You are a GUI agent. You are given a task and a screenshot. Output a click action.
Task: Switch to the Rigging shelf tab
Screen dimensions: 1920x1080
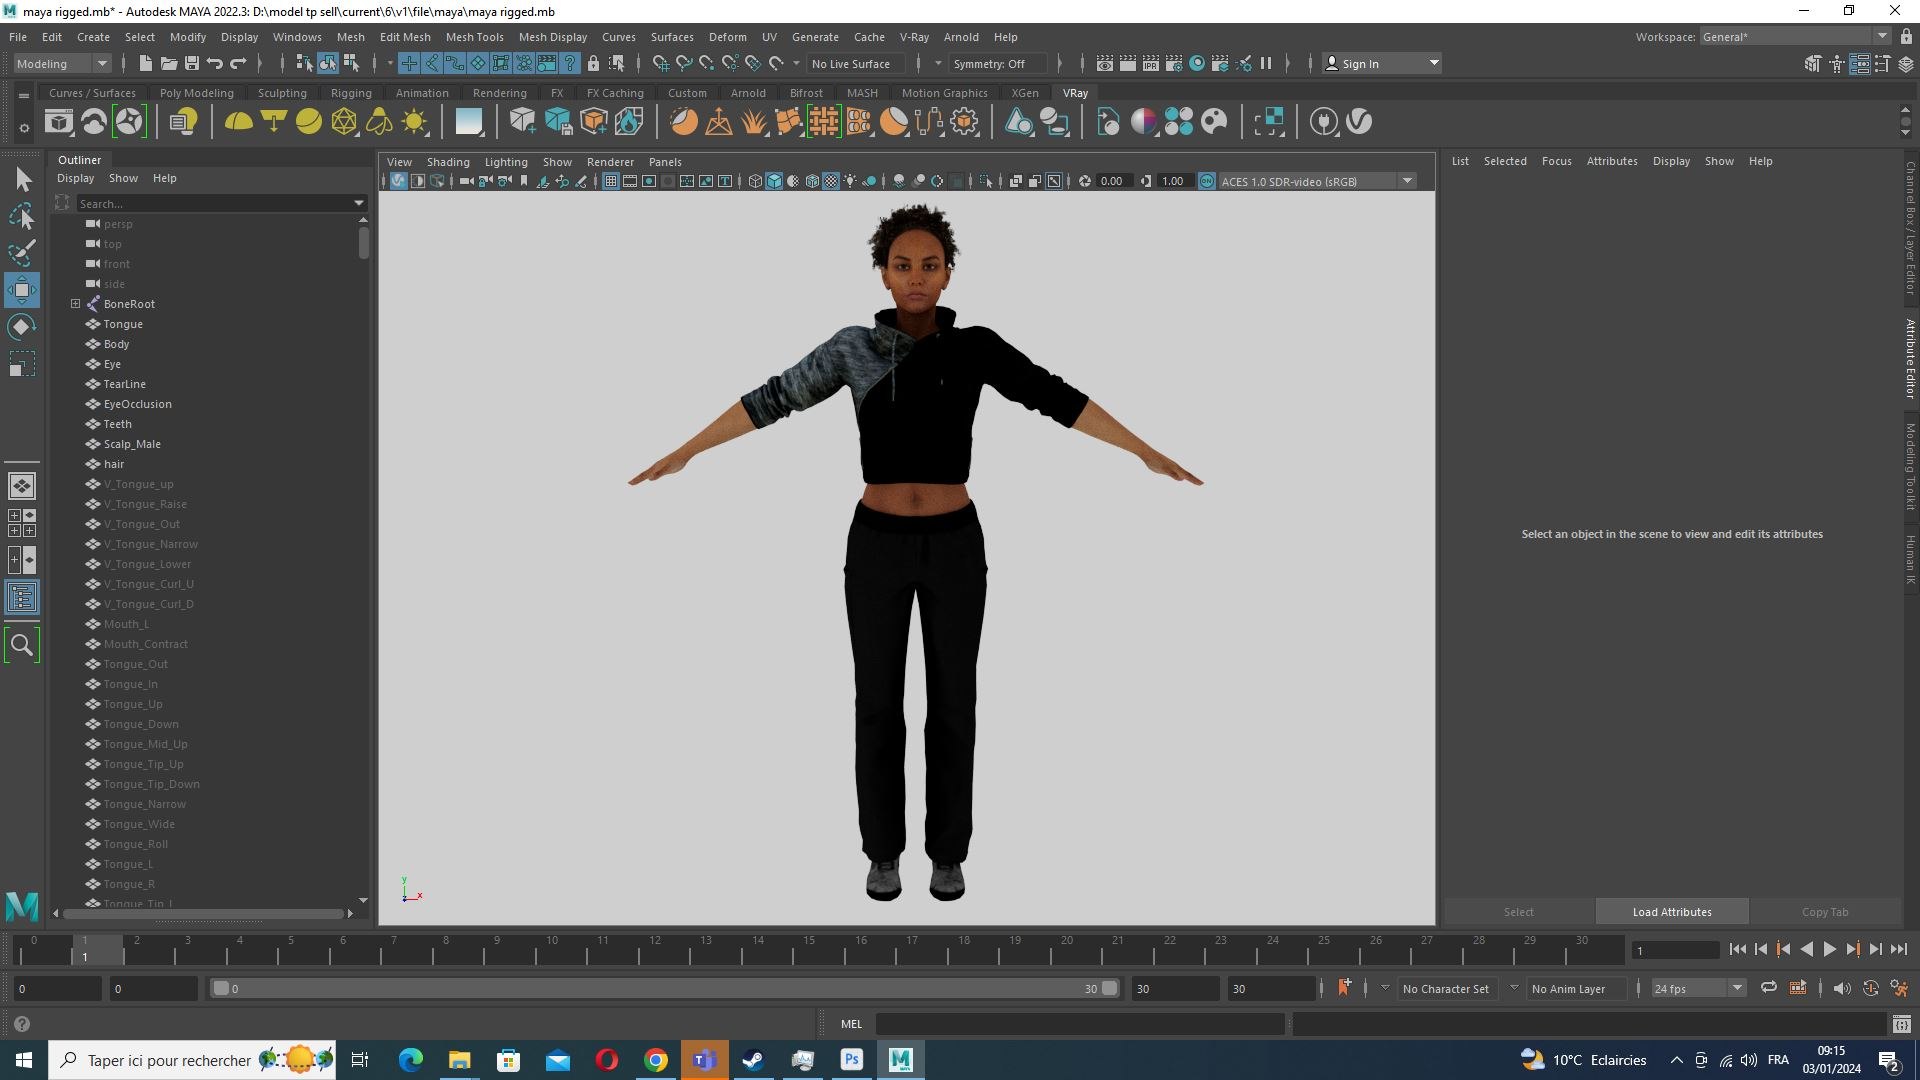pos(350,93)
